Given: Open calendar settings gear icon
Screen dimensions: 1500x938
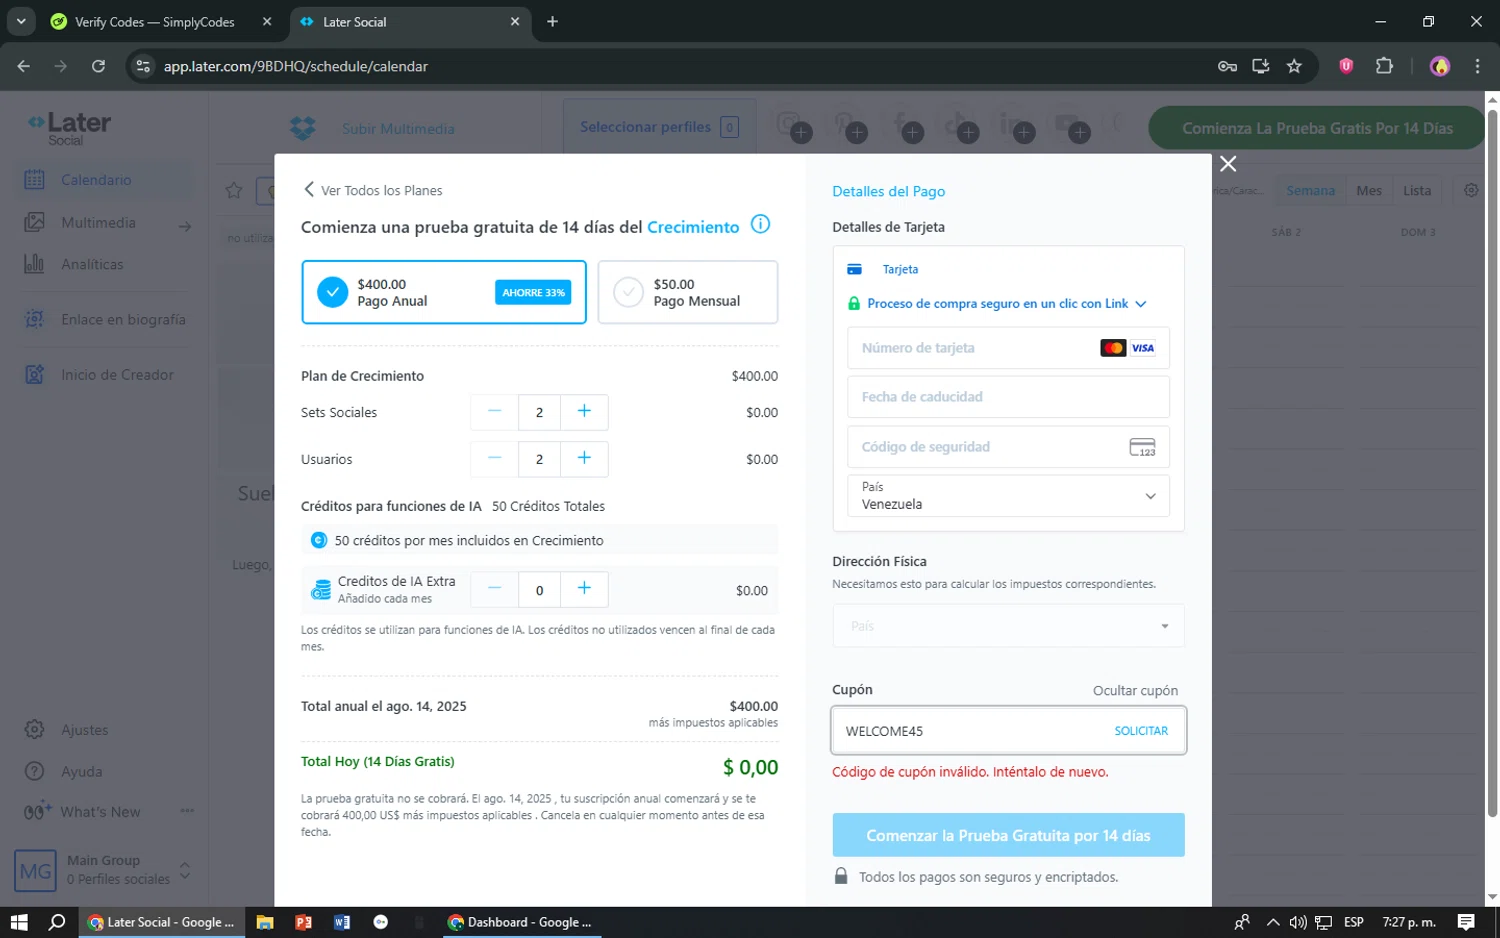Looking at the screenshot, I should pos(1471,190).
